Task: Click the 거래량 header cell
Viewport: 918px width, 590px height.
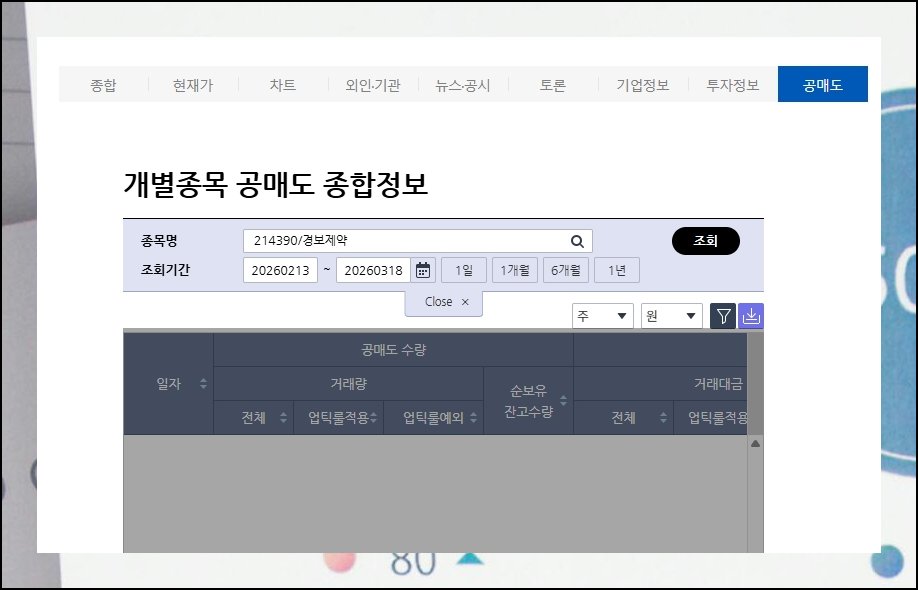Action: coord(349,384)
